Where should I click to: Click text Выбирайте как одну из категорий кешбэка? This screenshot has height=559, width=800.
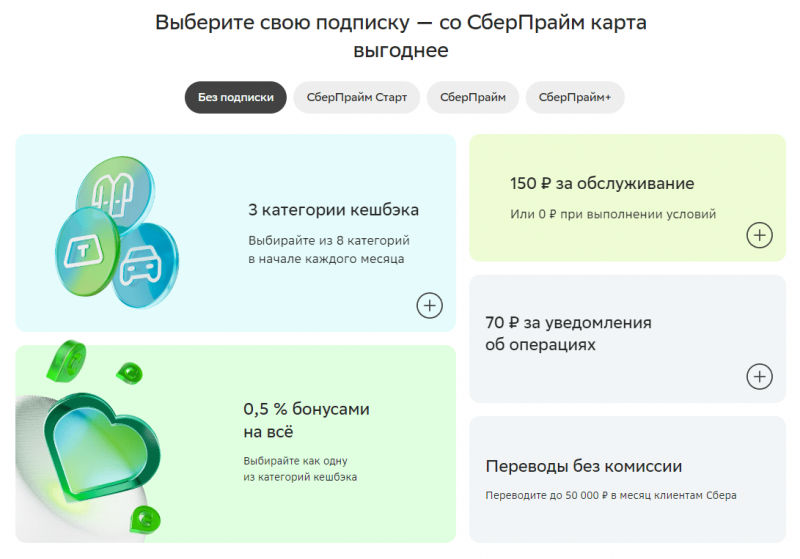300,469
